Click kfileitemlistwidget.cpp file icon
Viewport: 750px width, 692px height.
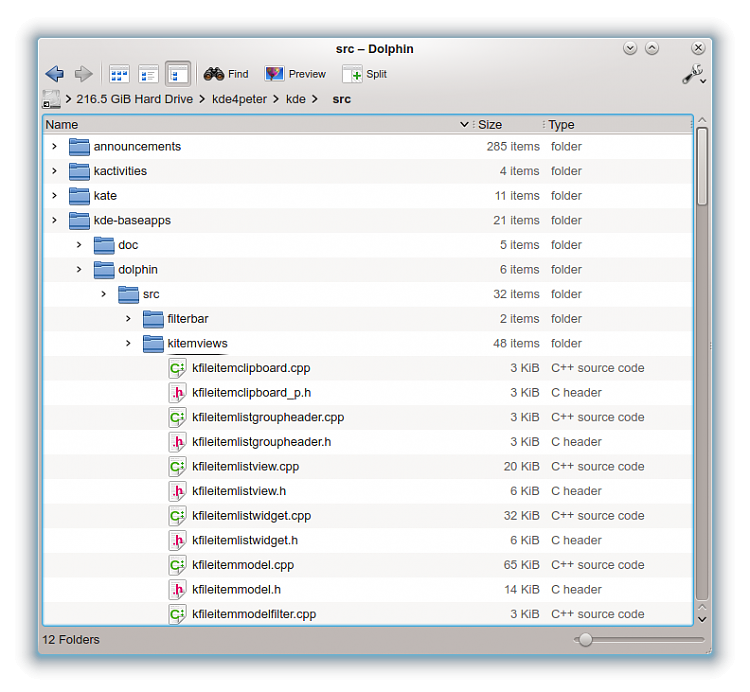pos(177,516)
